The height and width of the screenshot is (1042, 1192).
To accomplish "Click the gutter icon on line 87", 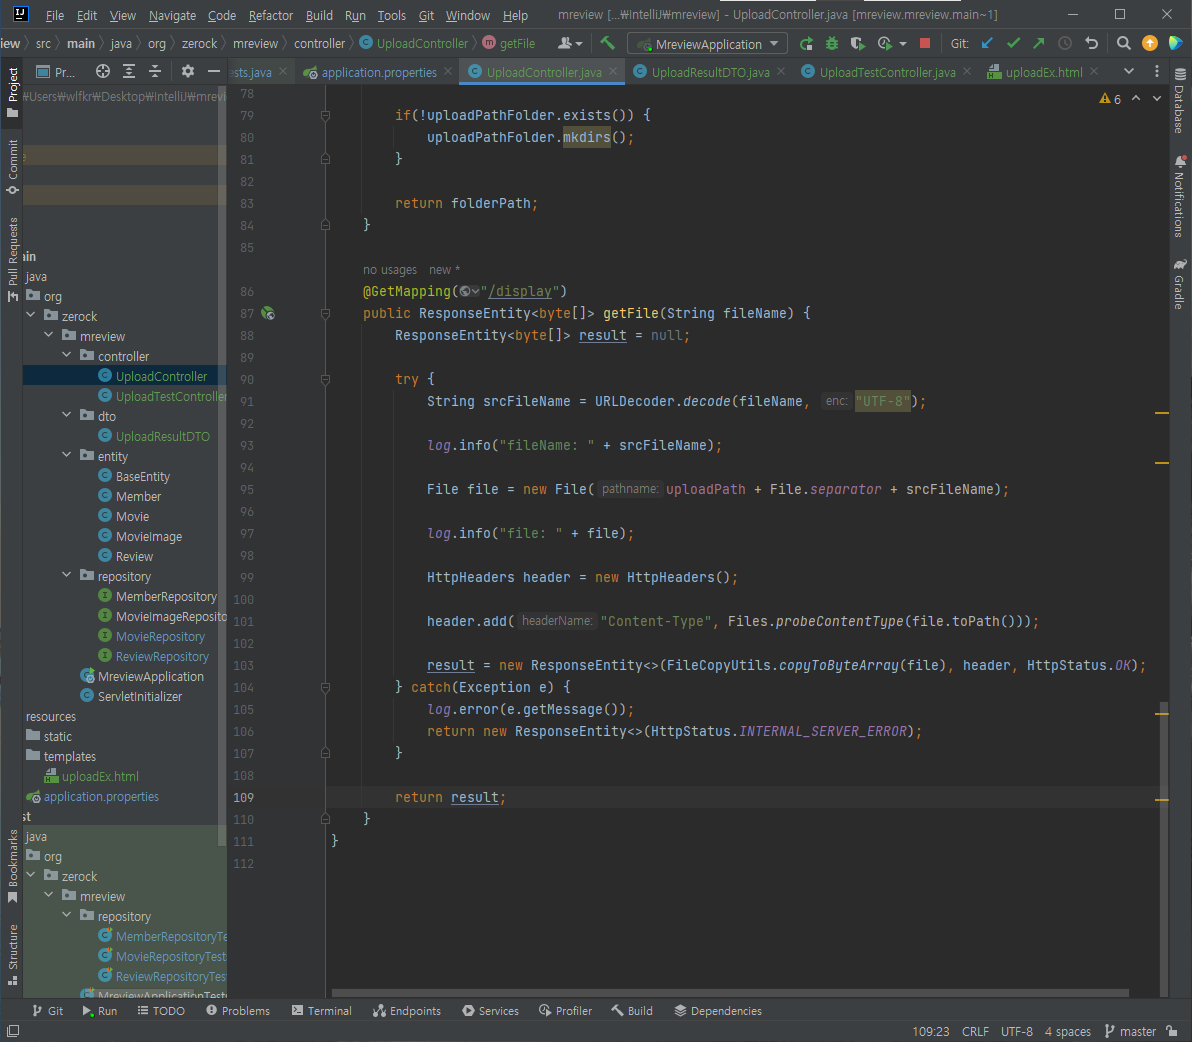I will (268, 313).
